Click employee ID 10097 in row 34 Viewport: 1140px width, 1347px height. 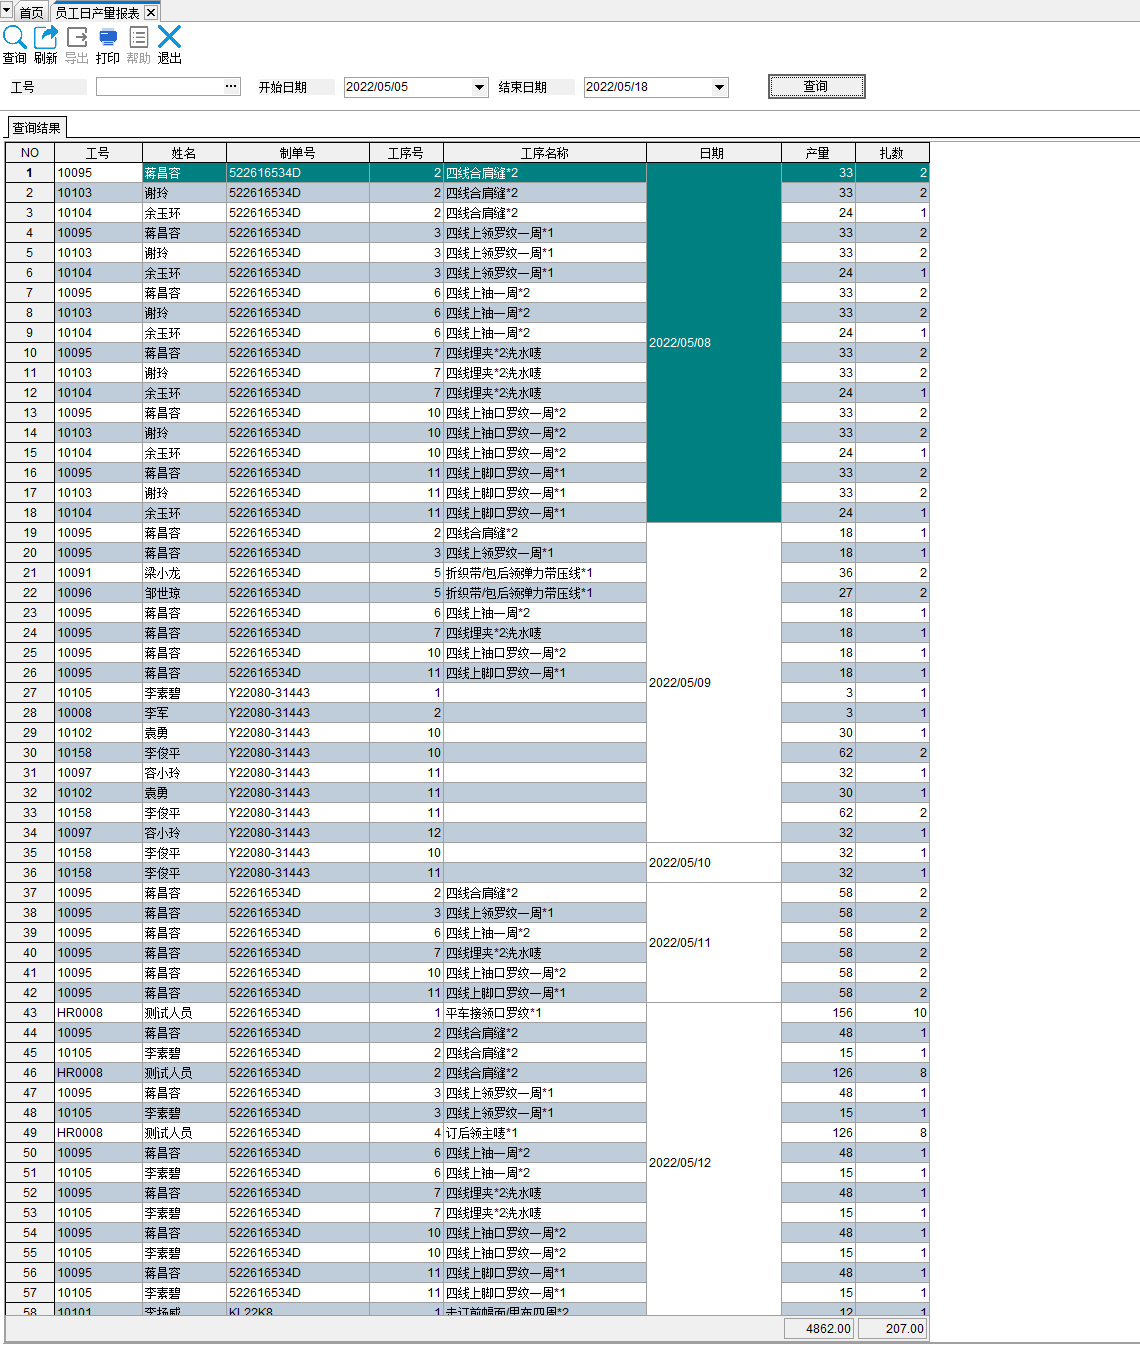click(98, 833)
